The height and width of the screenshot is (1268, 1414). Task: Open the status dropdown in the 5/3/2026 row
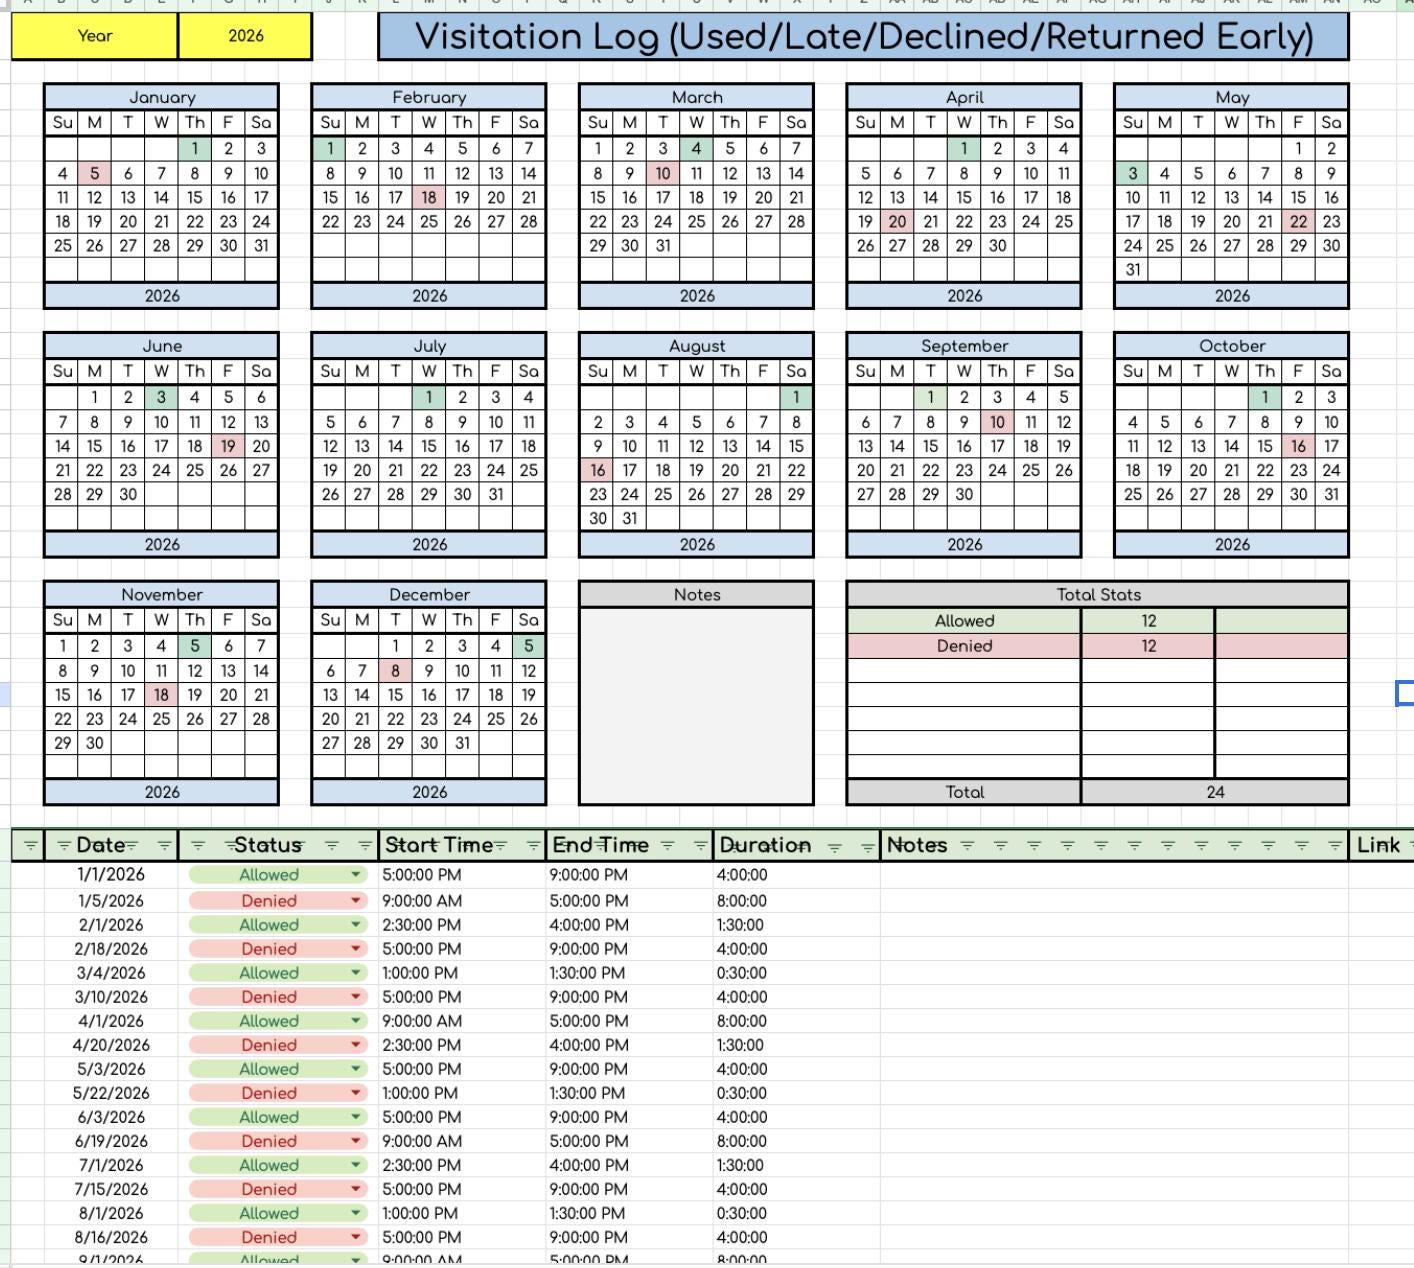pos(355,1069)
